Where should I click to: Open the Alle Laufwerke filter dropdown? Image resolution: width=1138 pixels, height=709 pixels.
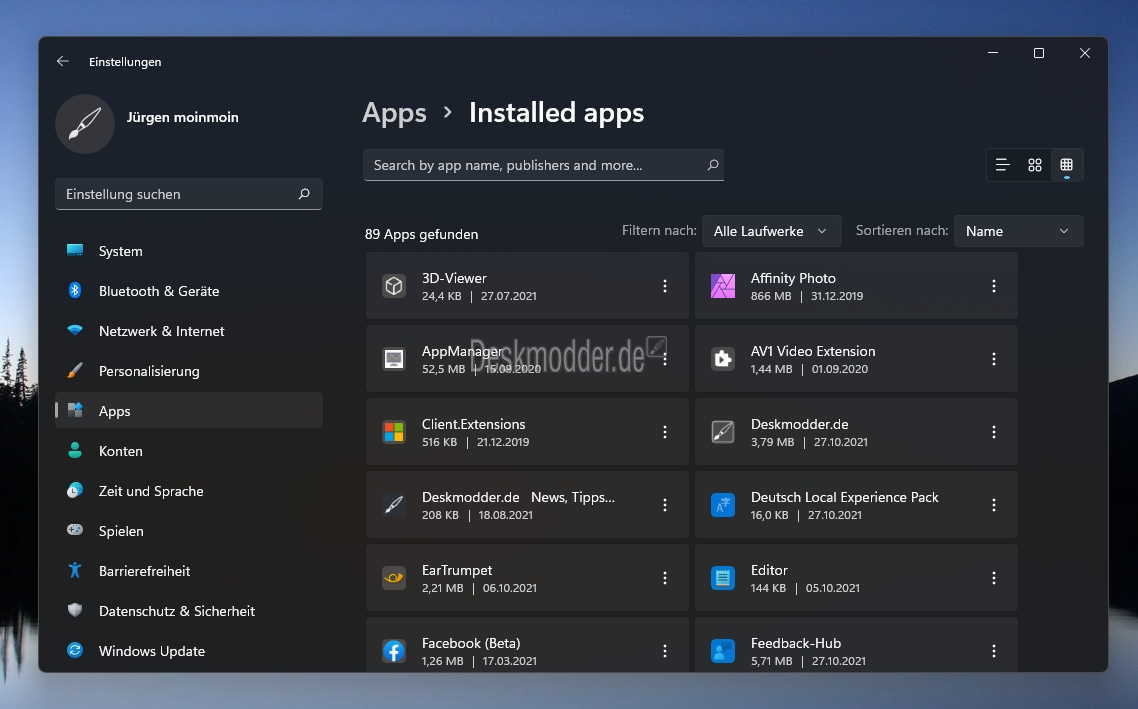point(771,231)
